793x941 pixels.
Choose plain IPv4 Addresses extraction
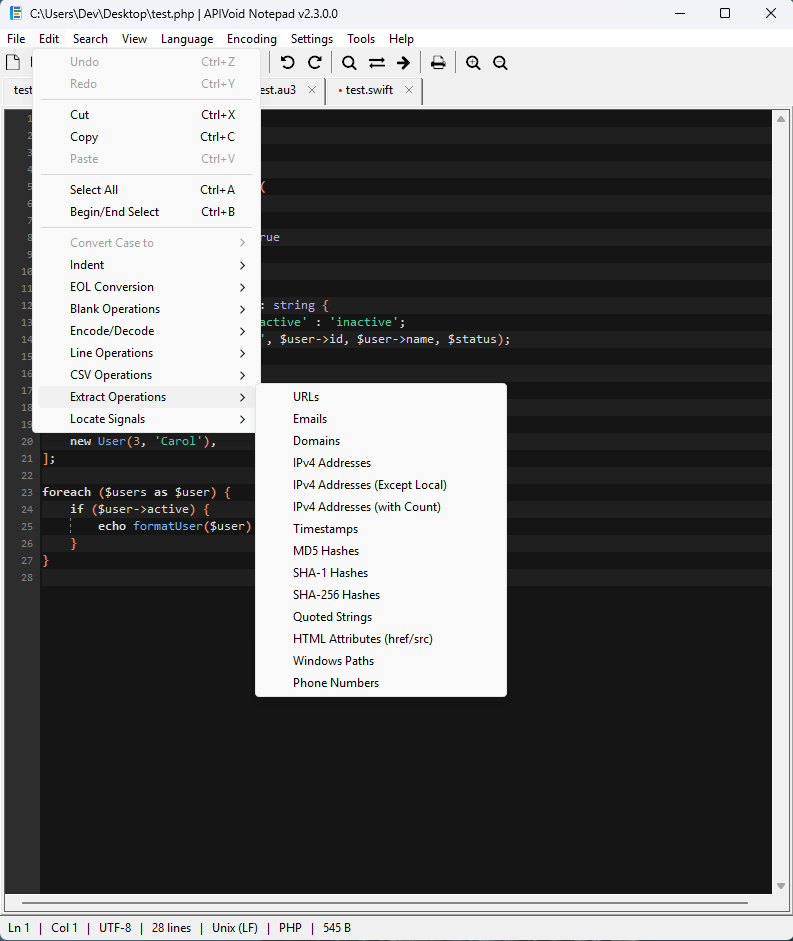(381, 463)
